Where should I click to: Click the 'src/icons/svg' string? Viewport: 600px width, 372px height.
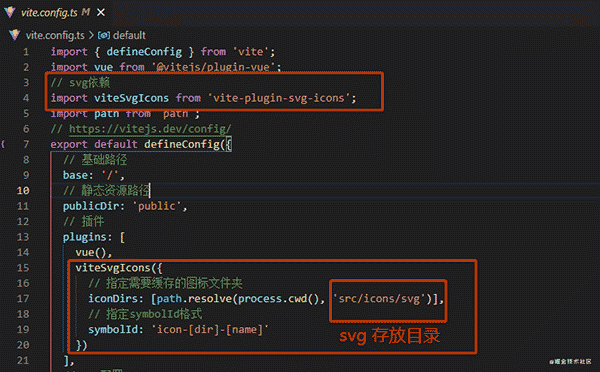click(379, 299)
